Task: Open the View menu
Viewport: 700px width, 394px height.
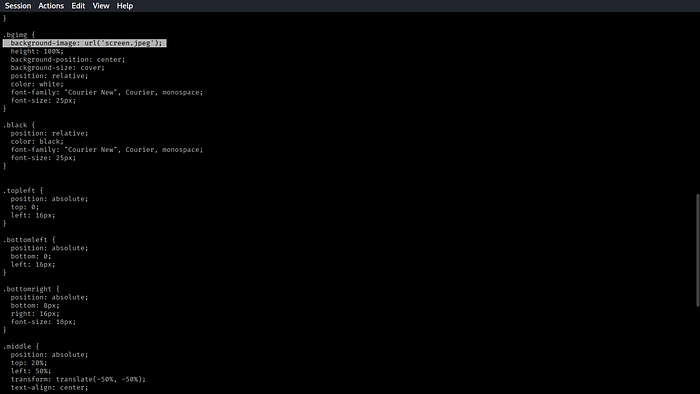Action: coord(101,6)
